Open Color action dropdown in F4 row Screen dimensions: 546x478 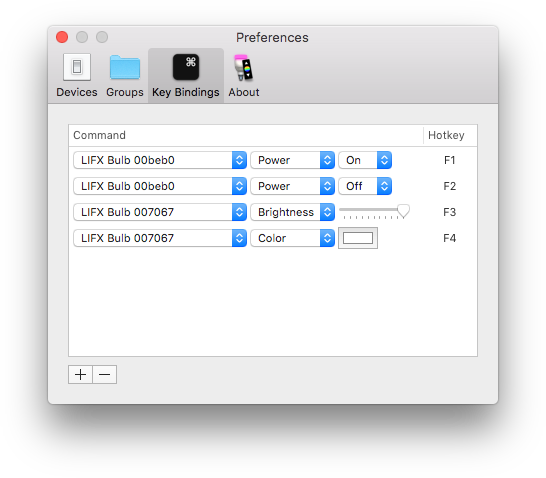coord(292,238)
